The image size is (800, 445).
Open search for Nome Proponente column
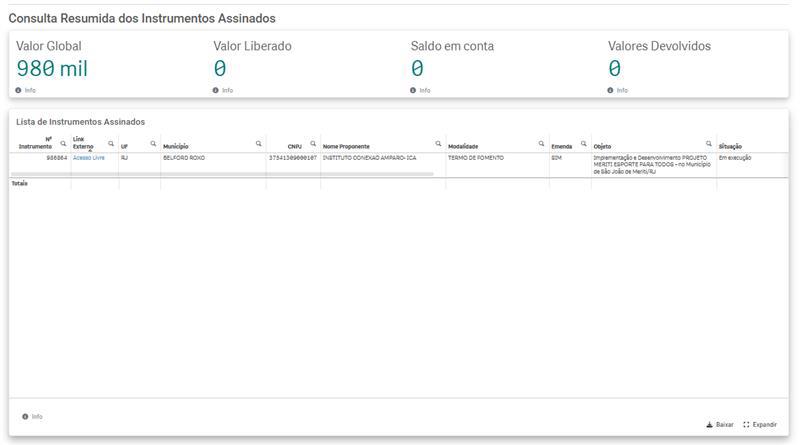click(438, 143)
